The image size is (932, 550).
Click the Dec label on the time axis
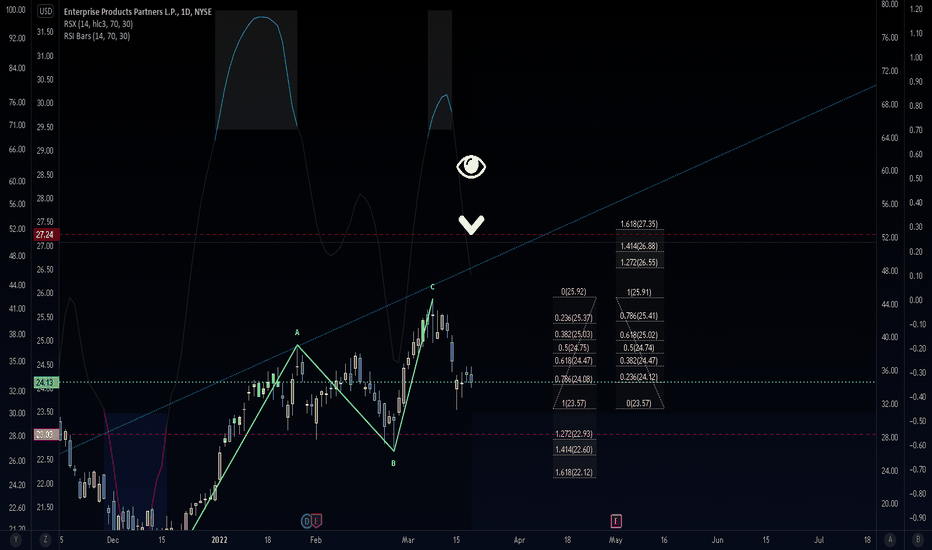point(112,540)
